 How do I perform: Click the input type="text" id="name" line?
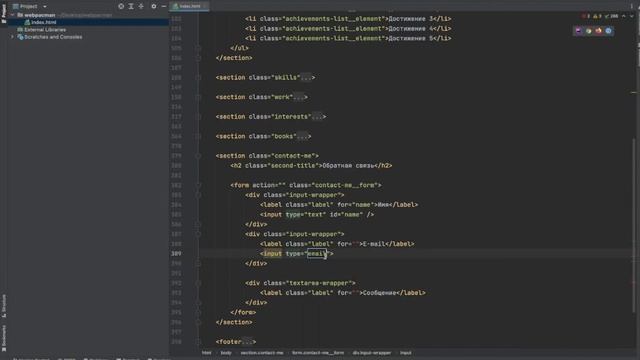317,215
